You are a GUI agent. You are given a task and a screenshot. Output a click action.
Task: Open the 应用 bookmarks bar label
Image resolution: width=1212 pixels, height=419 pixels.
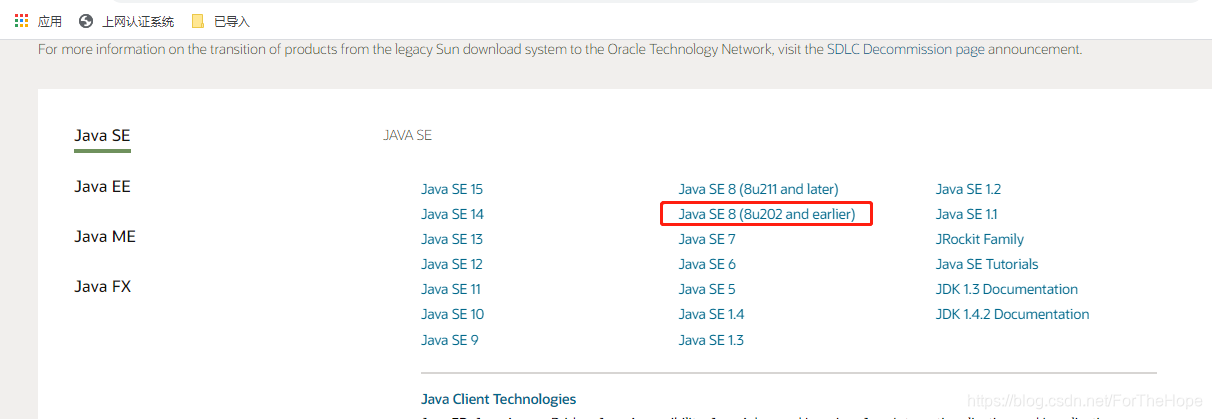pos(50,21)
